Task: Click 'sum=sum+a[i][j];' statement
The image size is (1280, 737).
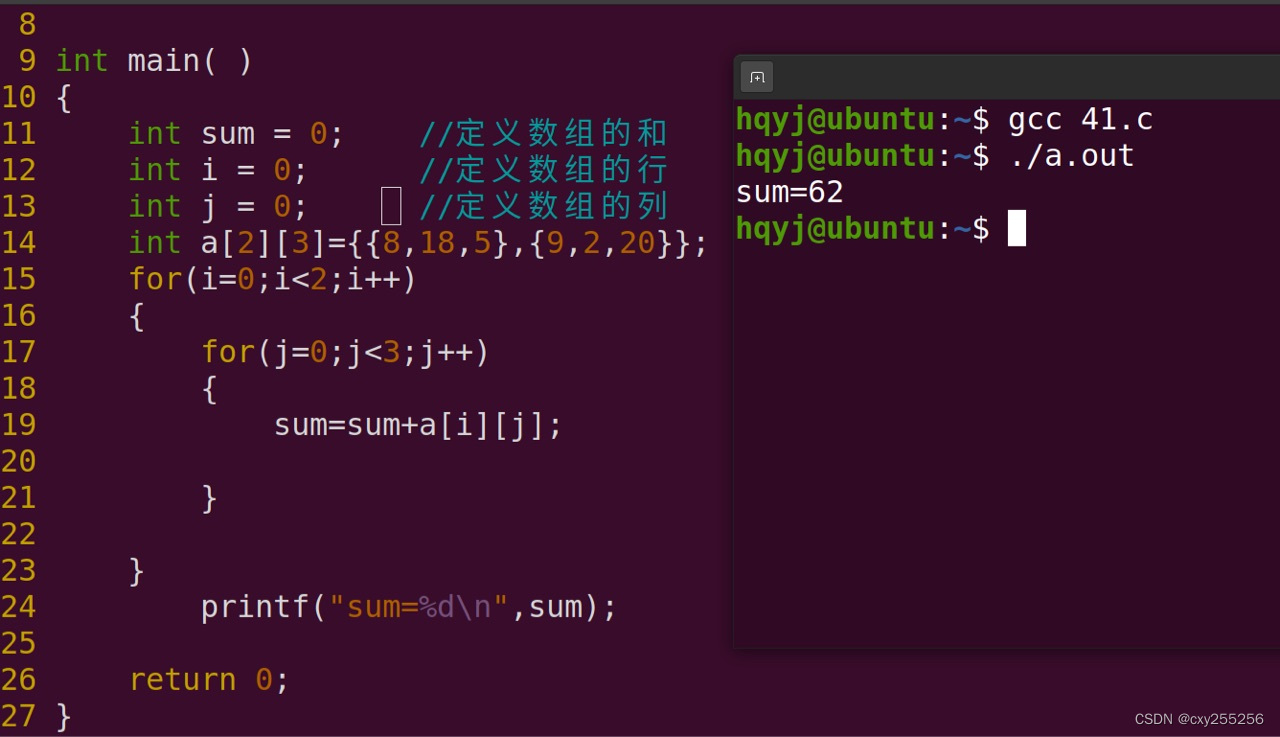Action: 418,425
